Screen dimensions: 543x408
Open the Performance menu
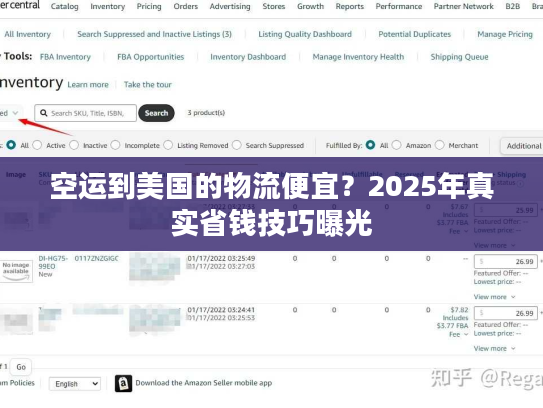[399, 7]
